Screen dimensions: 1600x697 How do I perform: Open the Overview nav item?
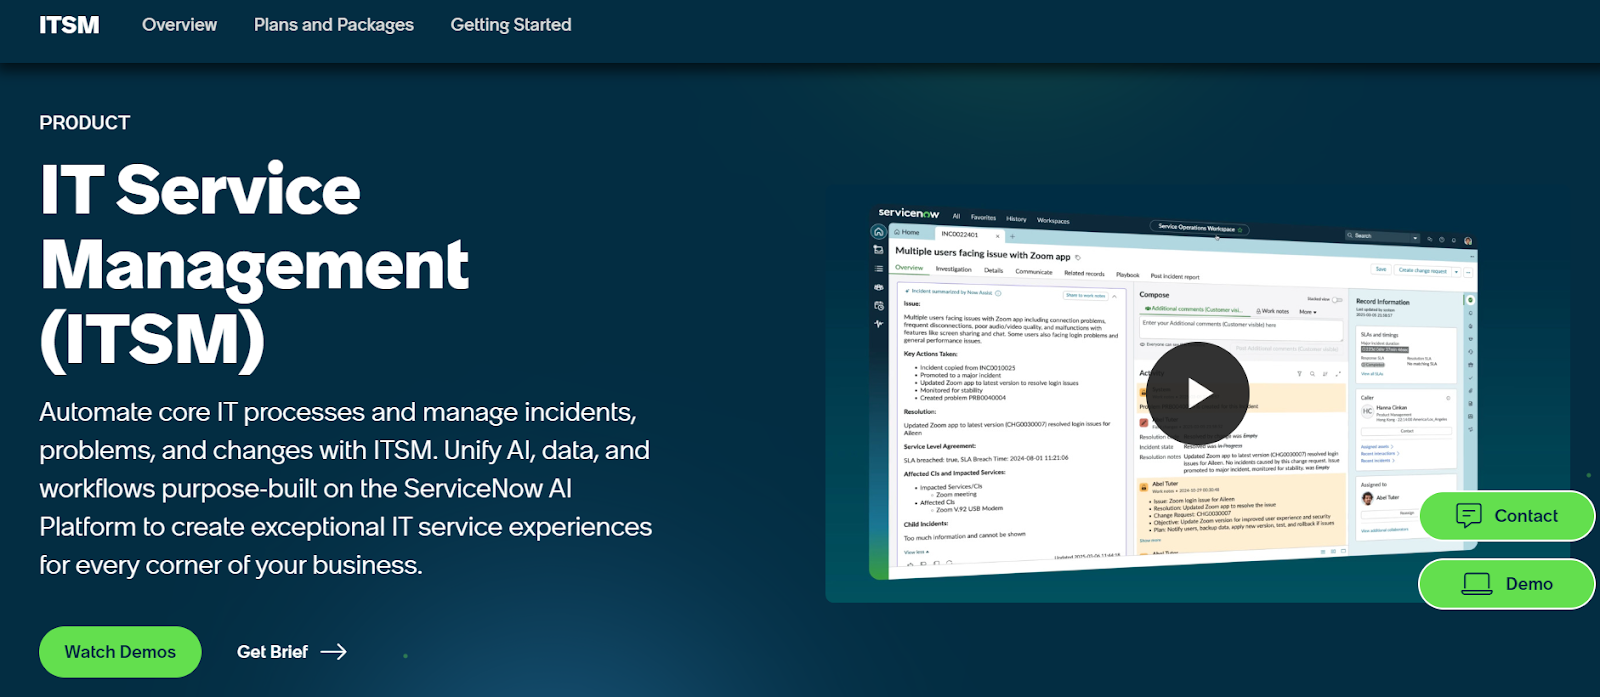(x=179, y=25)
